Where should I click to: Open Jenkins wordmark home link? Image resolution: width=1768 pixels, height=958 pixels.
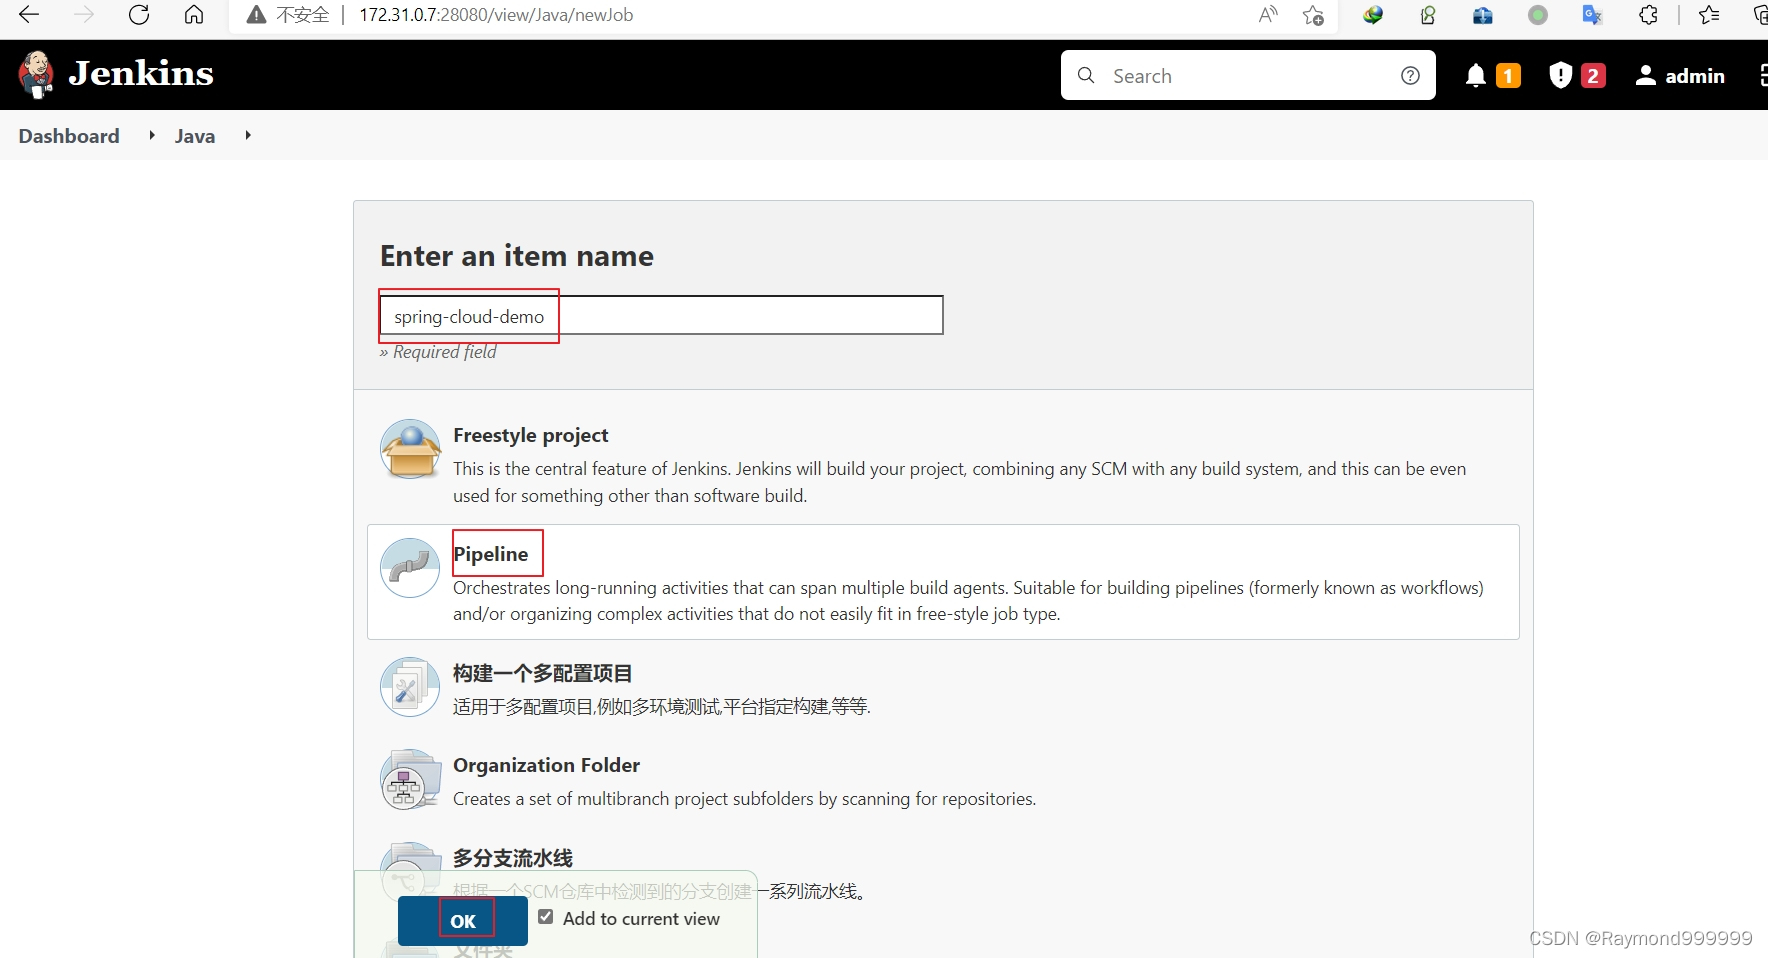pyautogui.click(x=141, y=74)
